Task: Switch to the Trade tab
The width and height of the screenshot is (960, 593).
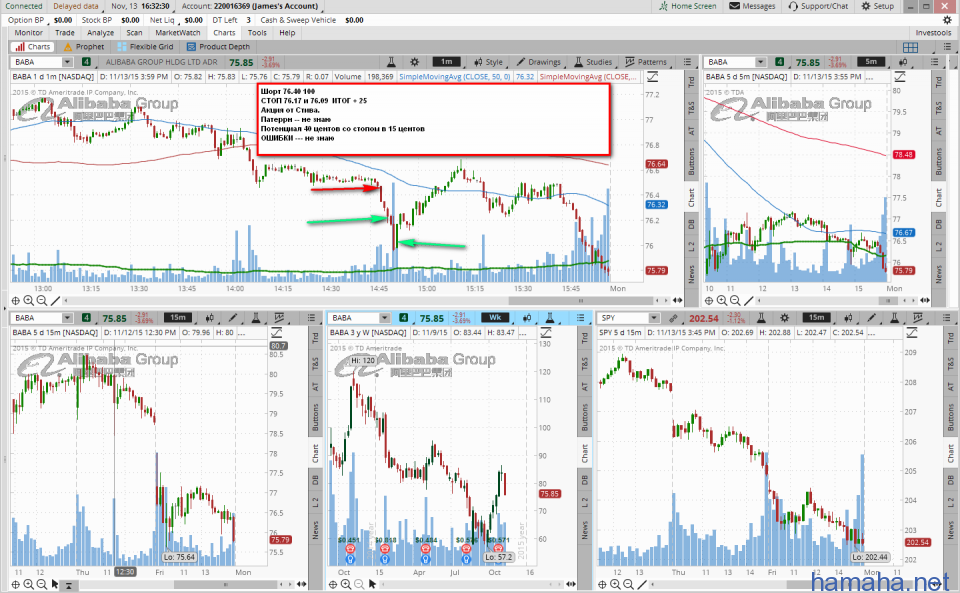Action: 64,33
